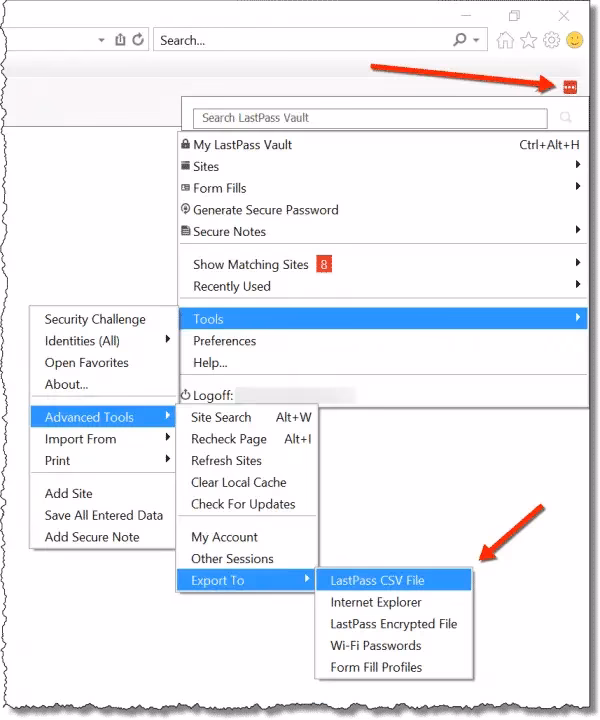
Task: Open the browser settings gear icon
Action: tap(551, 40)
